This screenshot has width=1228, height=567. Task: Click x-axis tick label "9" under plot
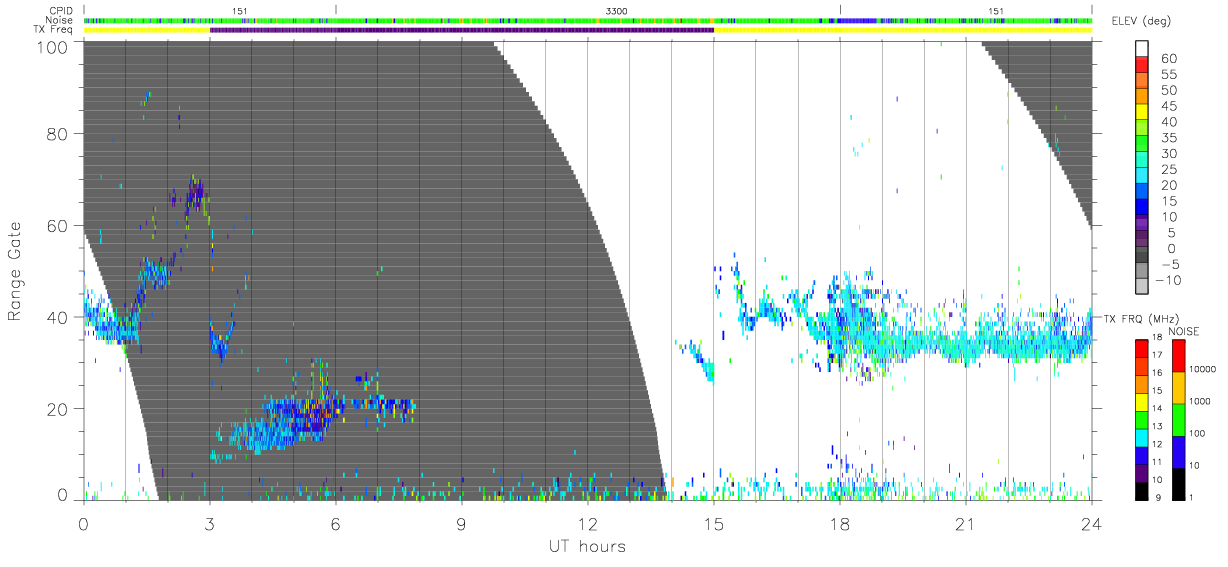pyautogui.click(x=461, y=523)
